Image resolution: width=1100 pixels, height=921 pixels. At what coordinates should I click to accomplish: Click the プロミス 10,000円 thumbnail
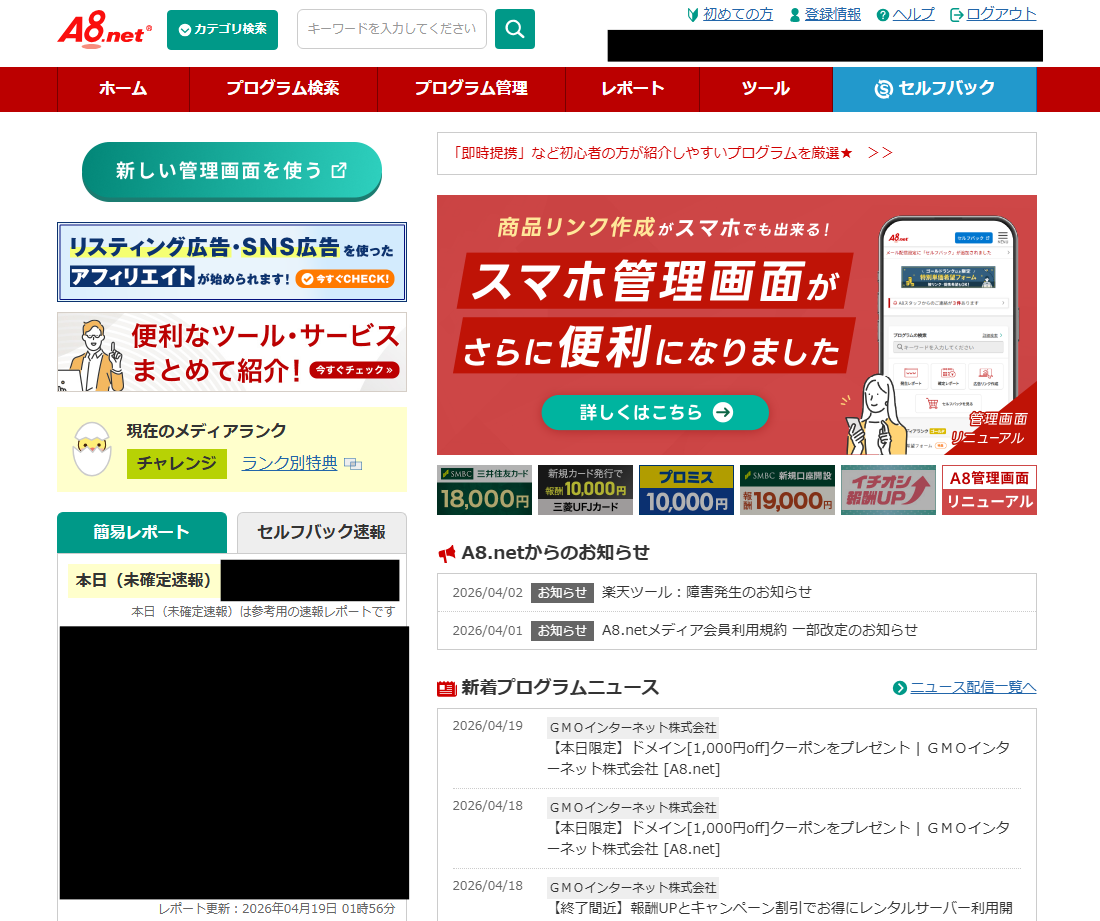(x=686, y=490)
